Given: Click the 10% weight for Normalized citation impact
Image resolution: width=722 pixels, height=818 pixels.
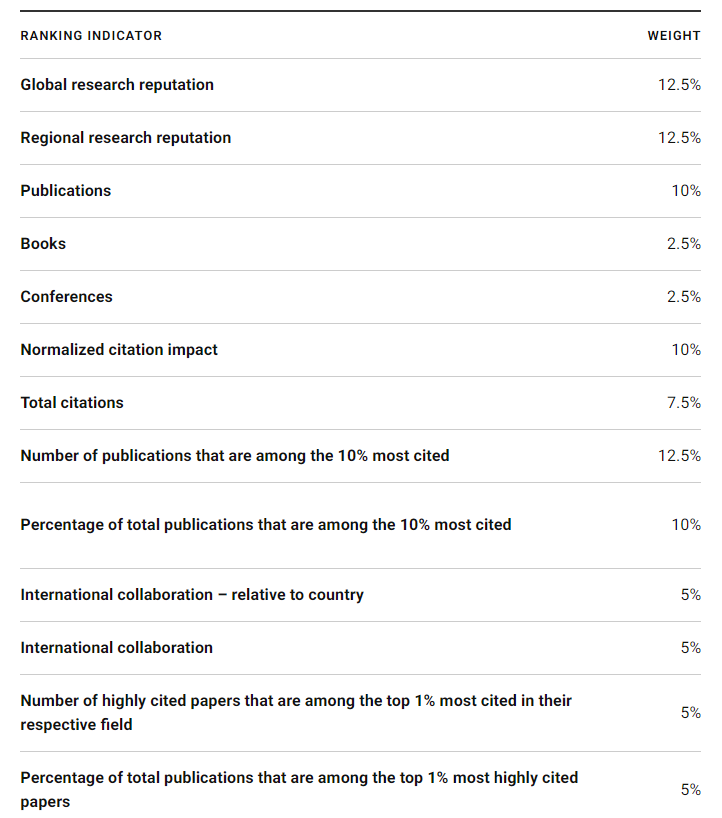Looking at the screenshot, I should (x=686, y=350).
